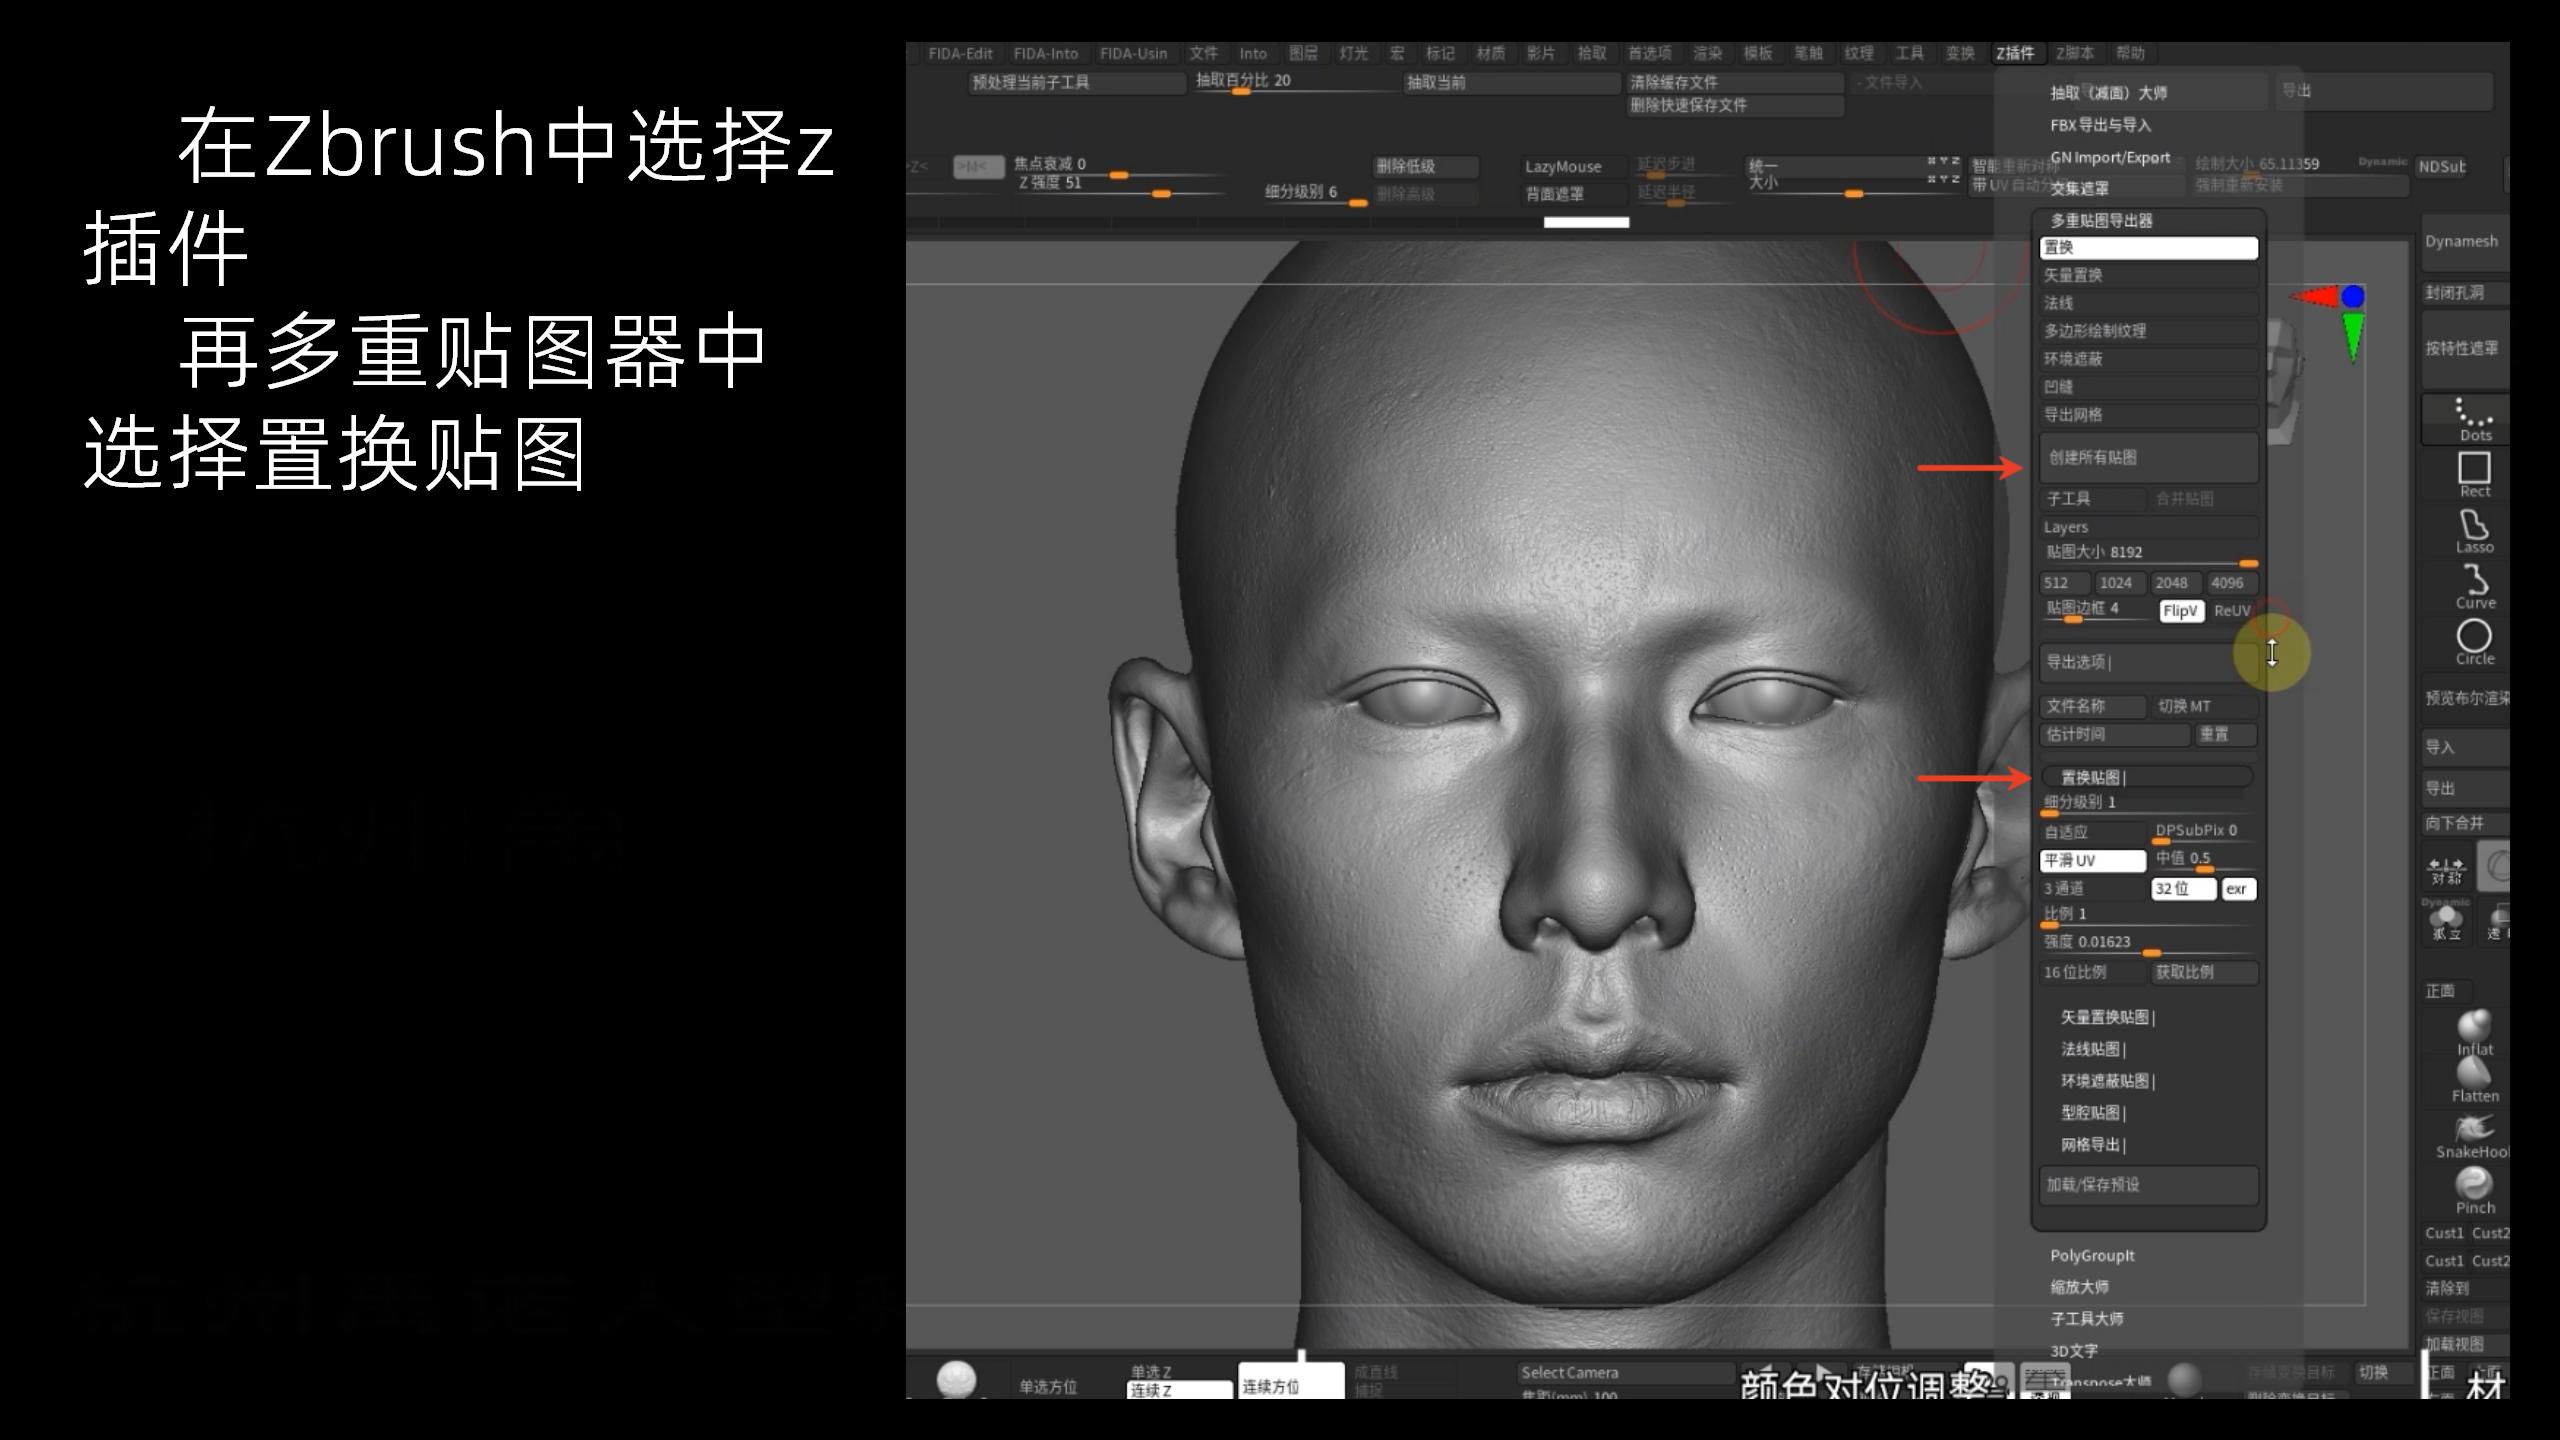Screen dimensions: 2560x1440
Task: Expand the 矢量置换贴图 section
Action: click(2107, 1017)
